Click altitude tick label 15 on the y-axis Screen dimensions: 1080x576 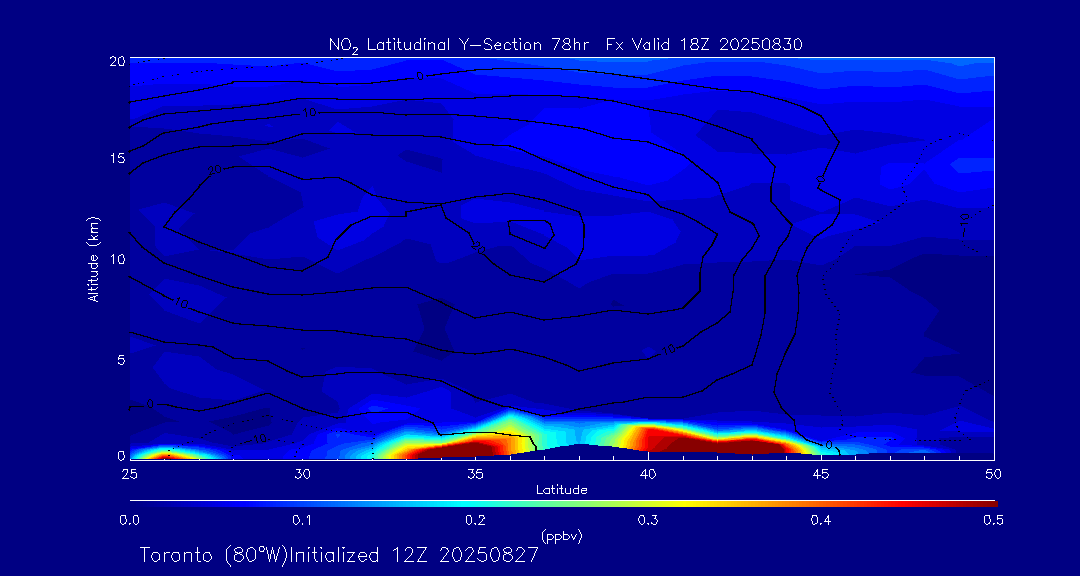tap(114, 159)
